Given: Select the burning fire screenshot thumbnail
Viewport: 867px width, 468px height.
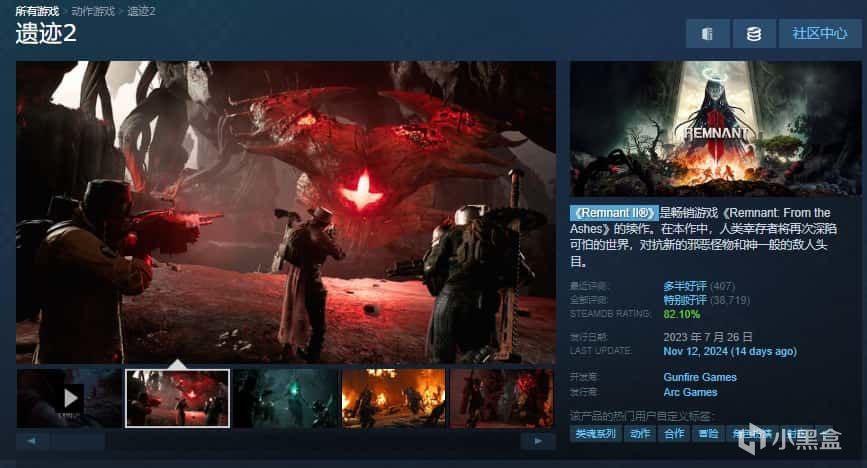Looking at the screenshot, I should pos(394,398).
